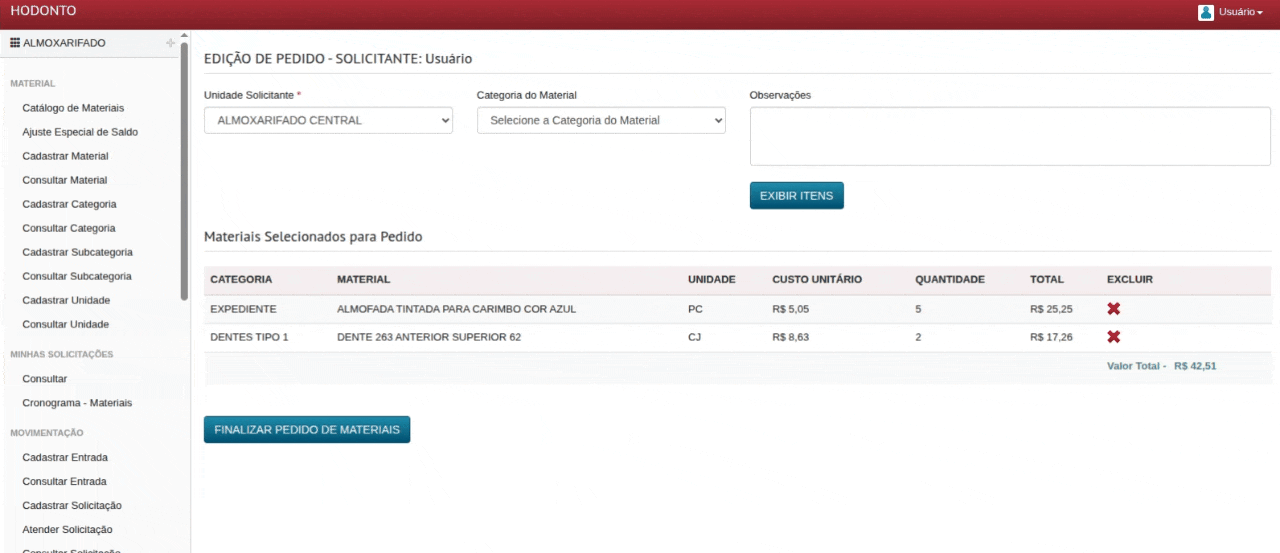Open Cadastrar Entrada under Movimentação
The width and height of the screenshot is (1280, 553).
[65, 457]
